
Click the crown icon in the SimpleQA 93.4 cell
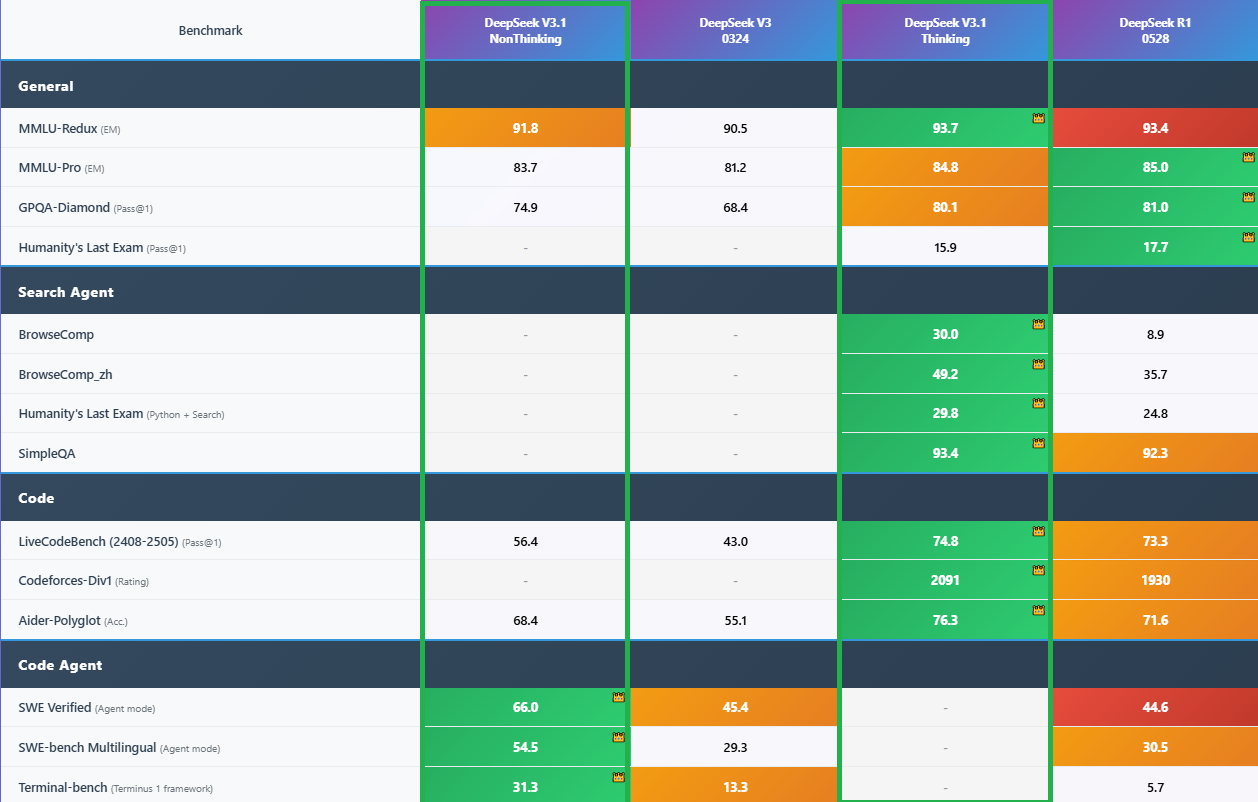click(1038, 443)
